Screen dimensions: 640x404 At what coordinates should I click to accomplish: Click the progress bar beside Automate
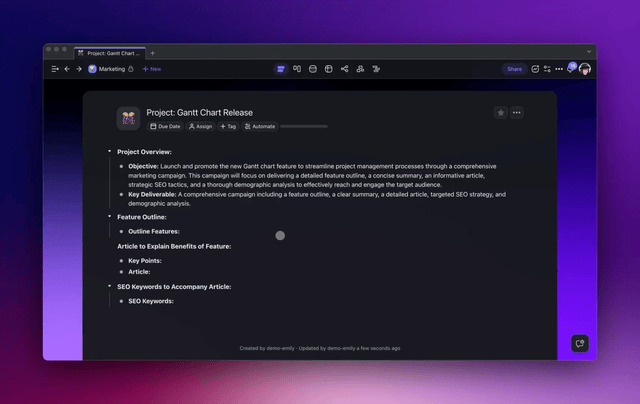click(304, 127)
